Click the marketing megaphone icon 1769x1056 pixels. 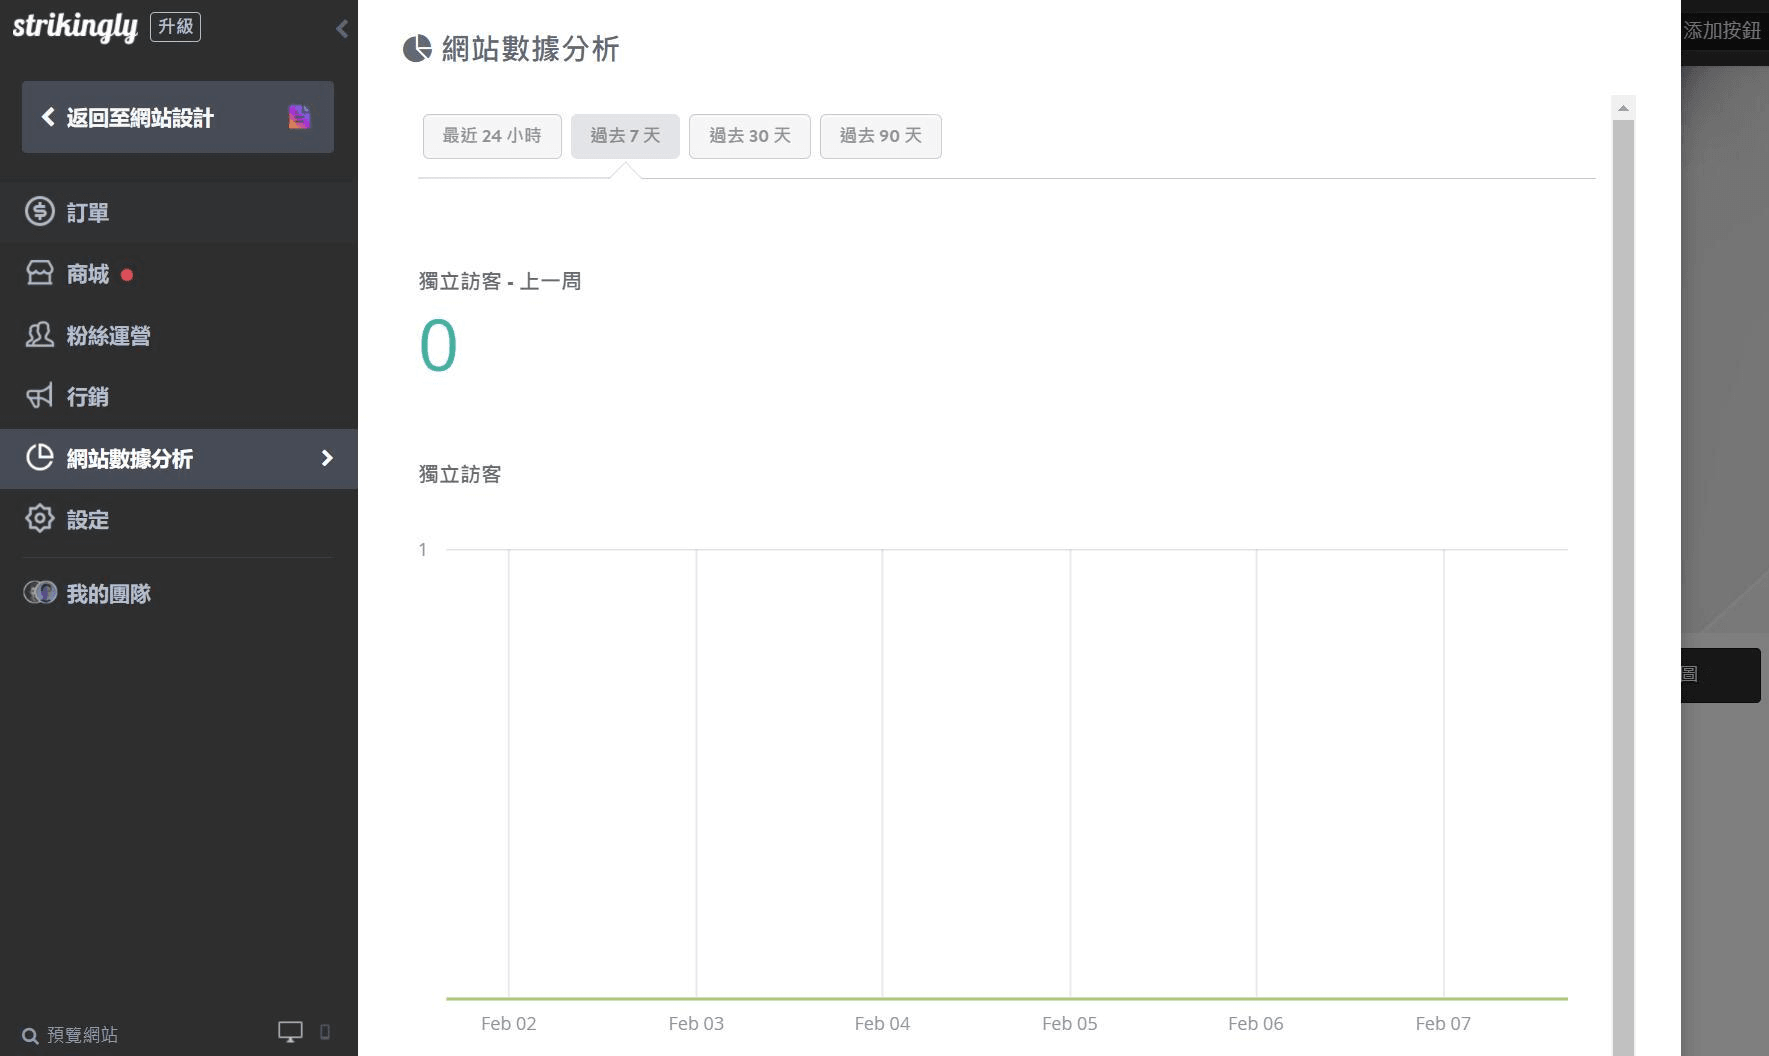pyautogui.click(x=40, y=396)
